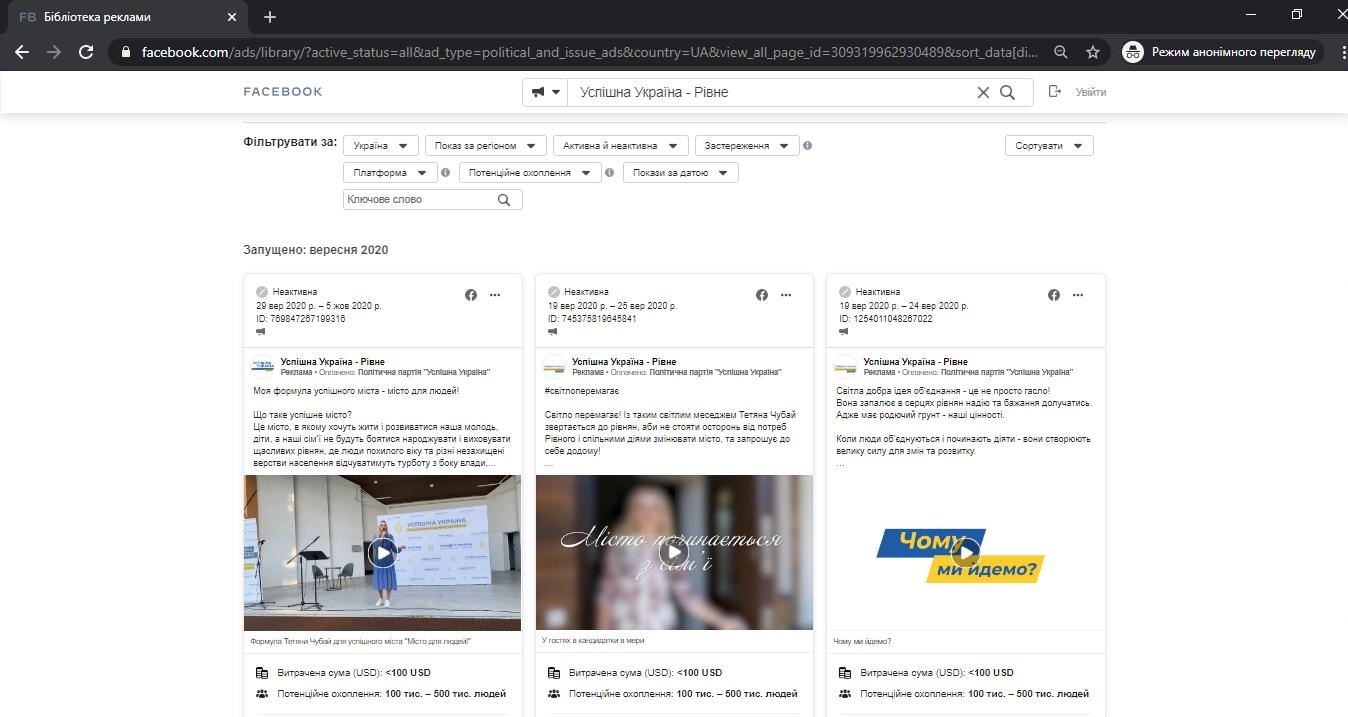Click caption 'Формула Тетяни Чубай для успішного міста'

click(361, 641)
